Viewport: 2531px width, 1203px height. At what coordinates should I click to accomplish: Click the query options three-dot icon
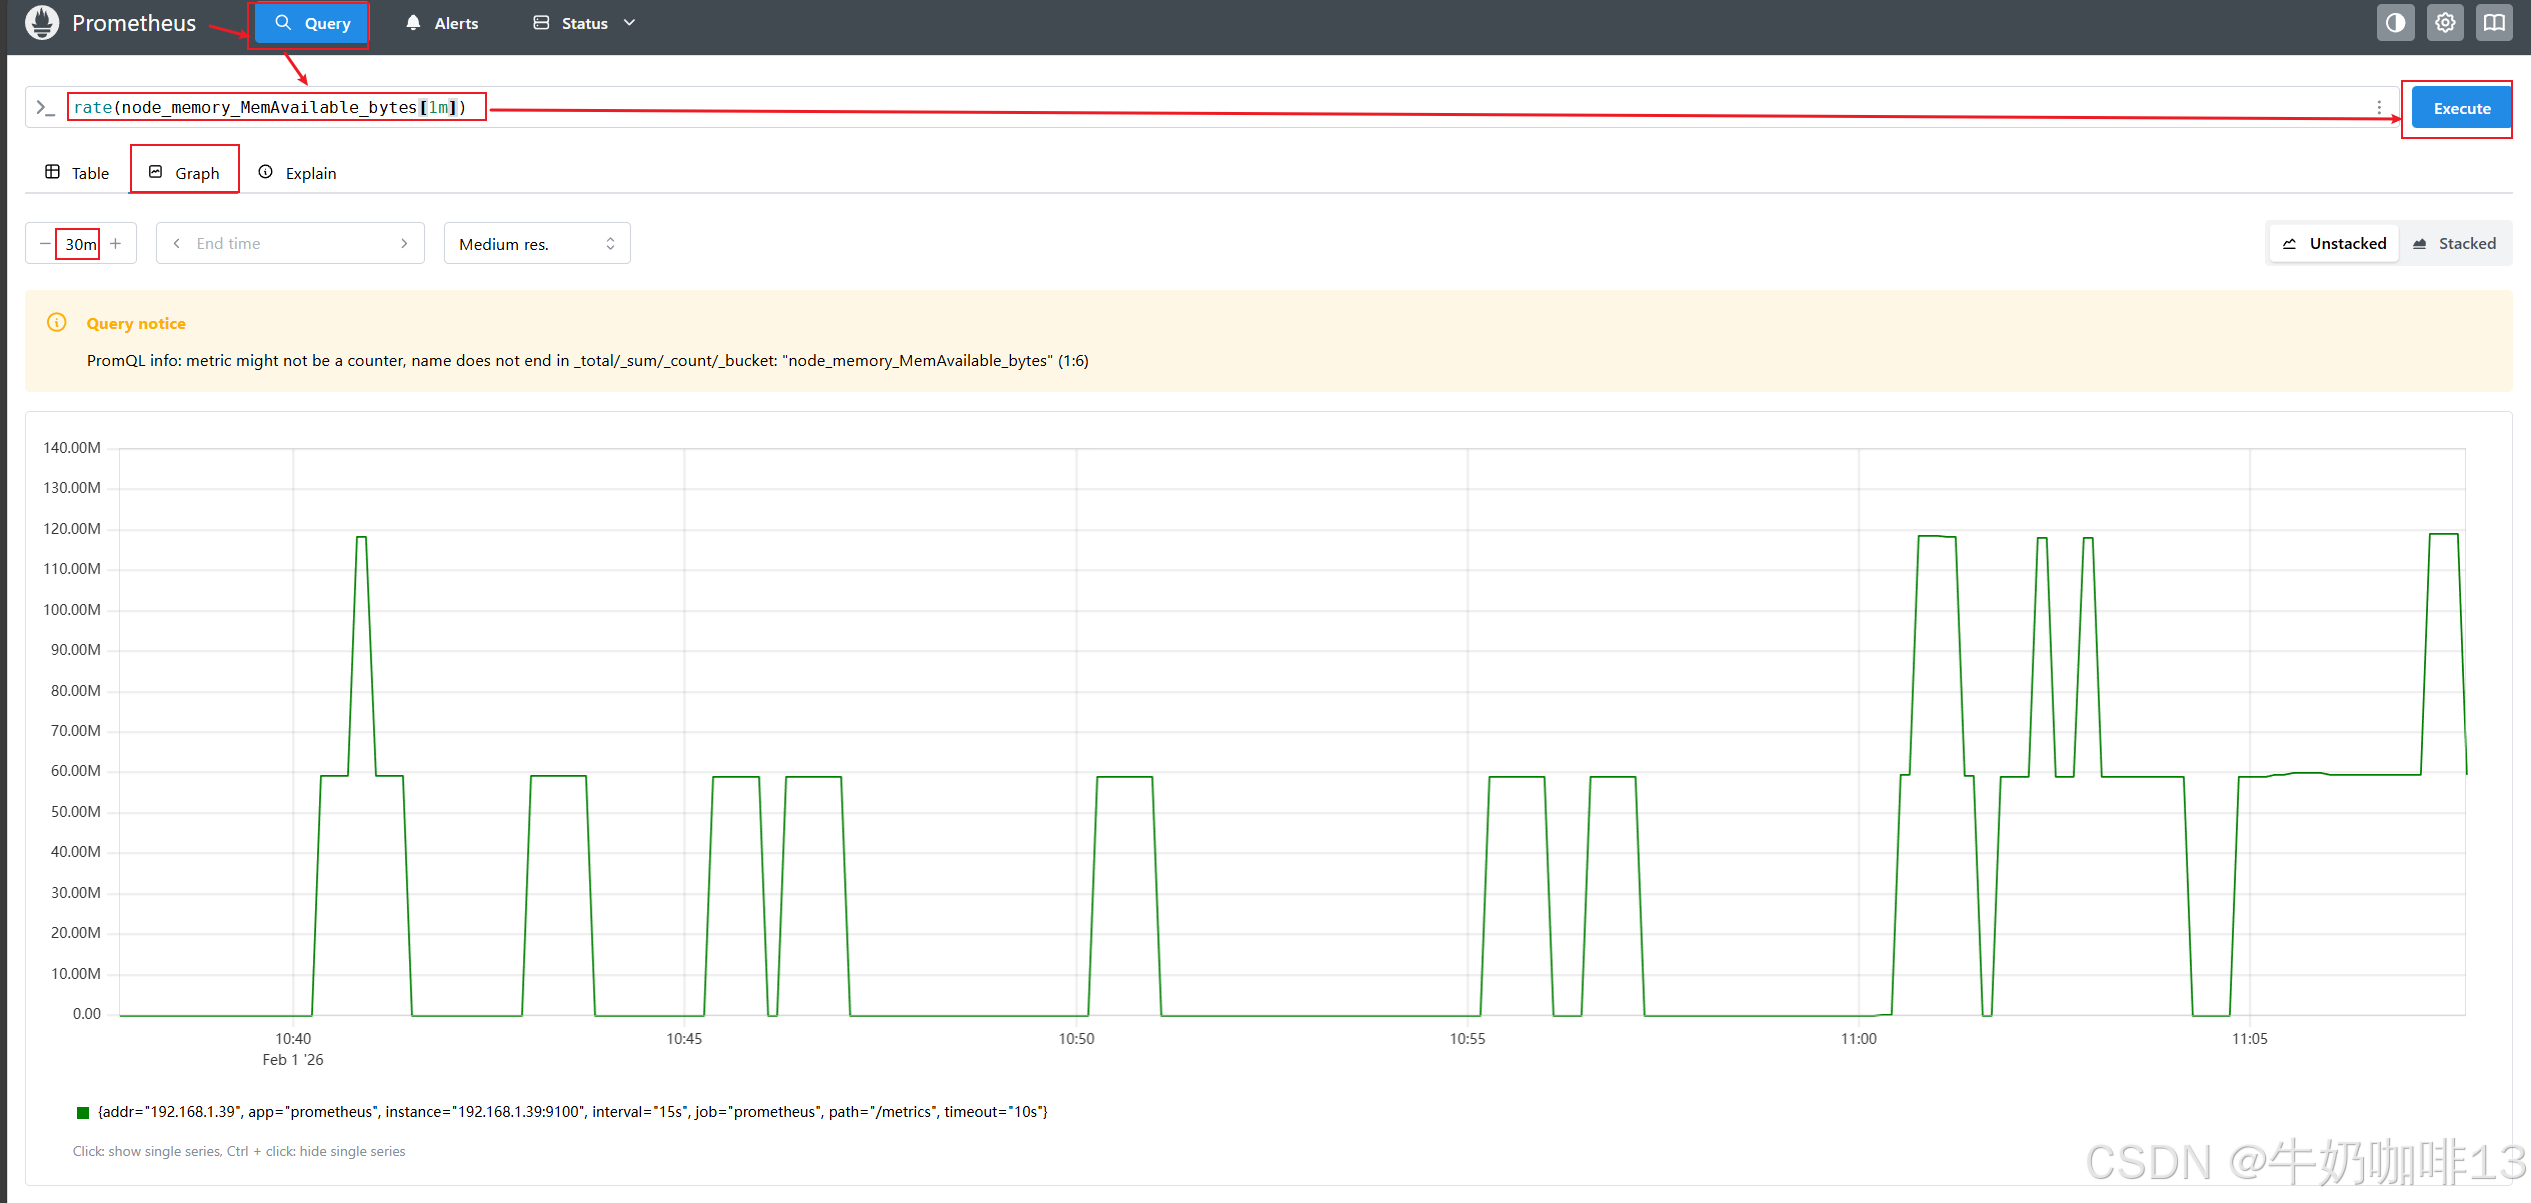click(2379, 108)
